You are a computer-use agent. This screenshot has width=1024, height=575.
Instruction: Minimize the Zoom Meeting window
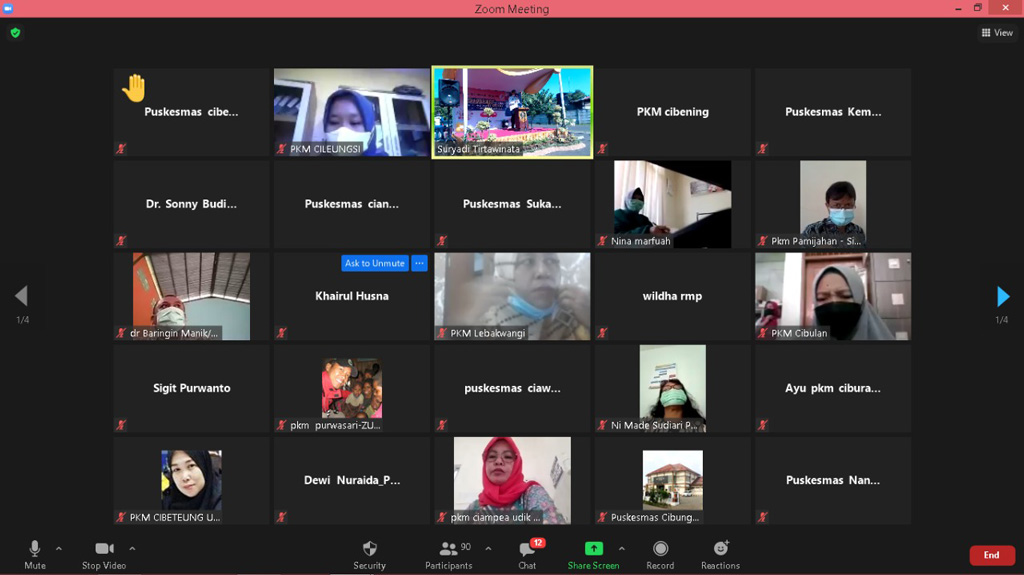[x=958, y=8]
